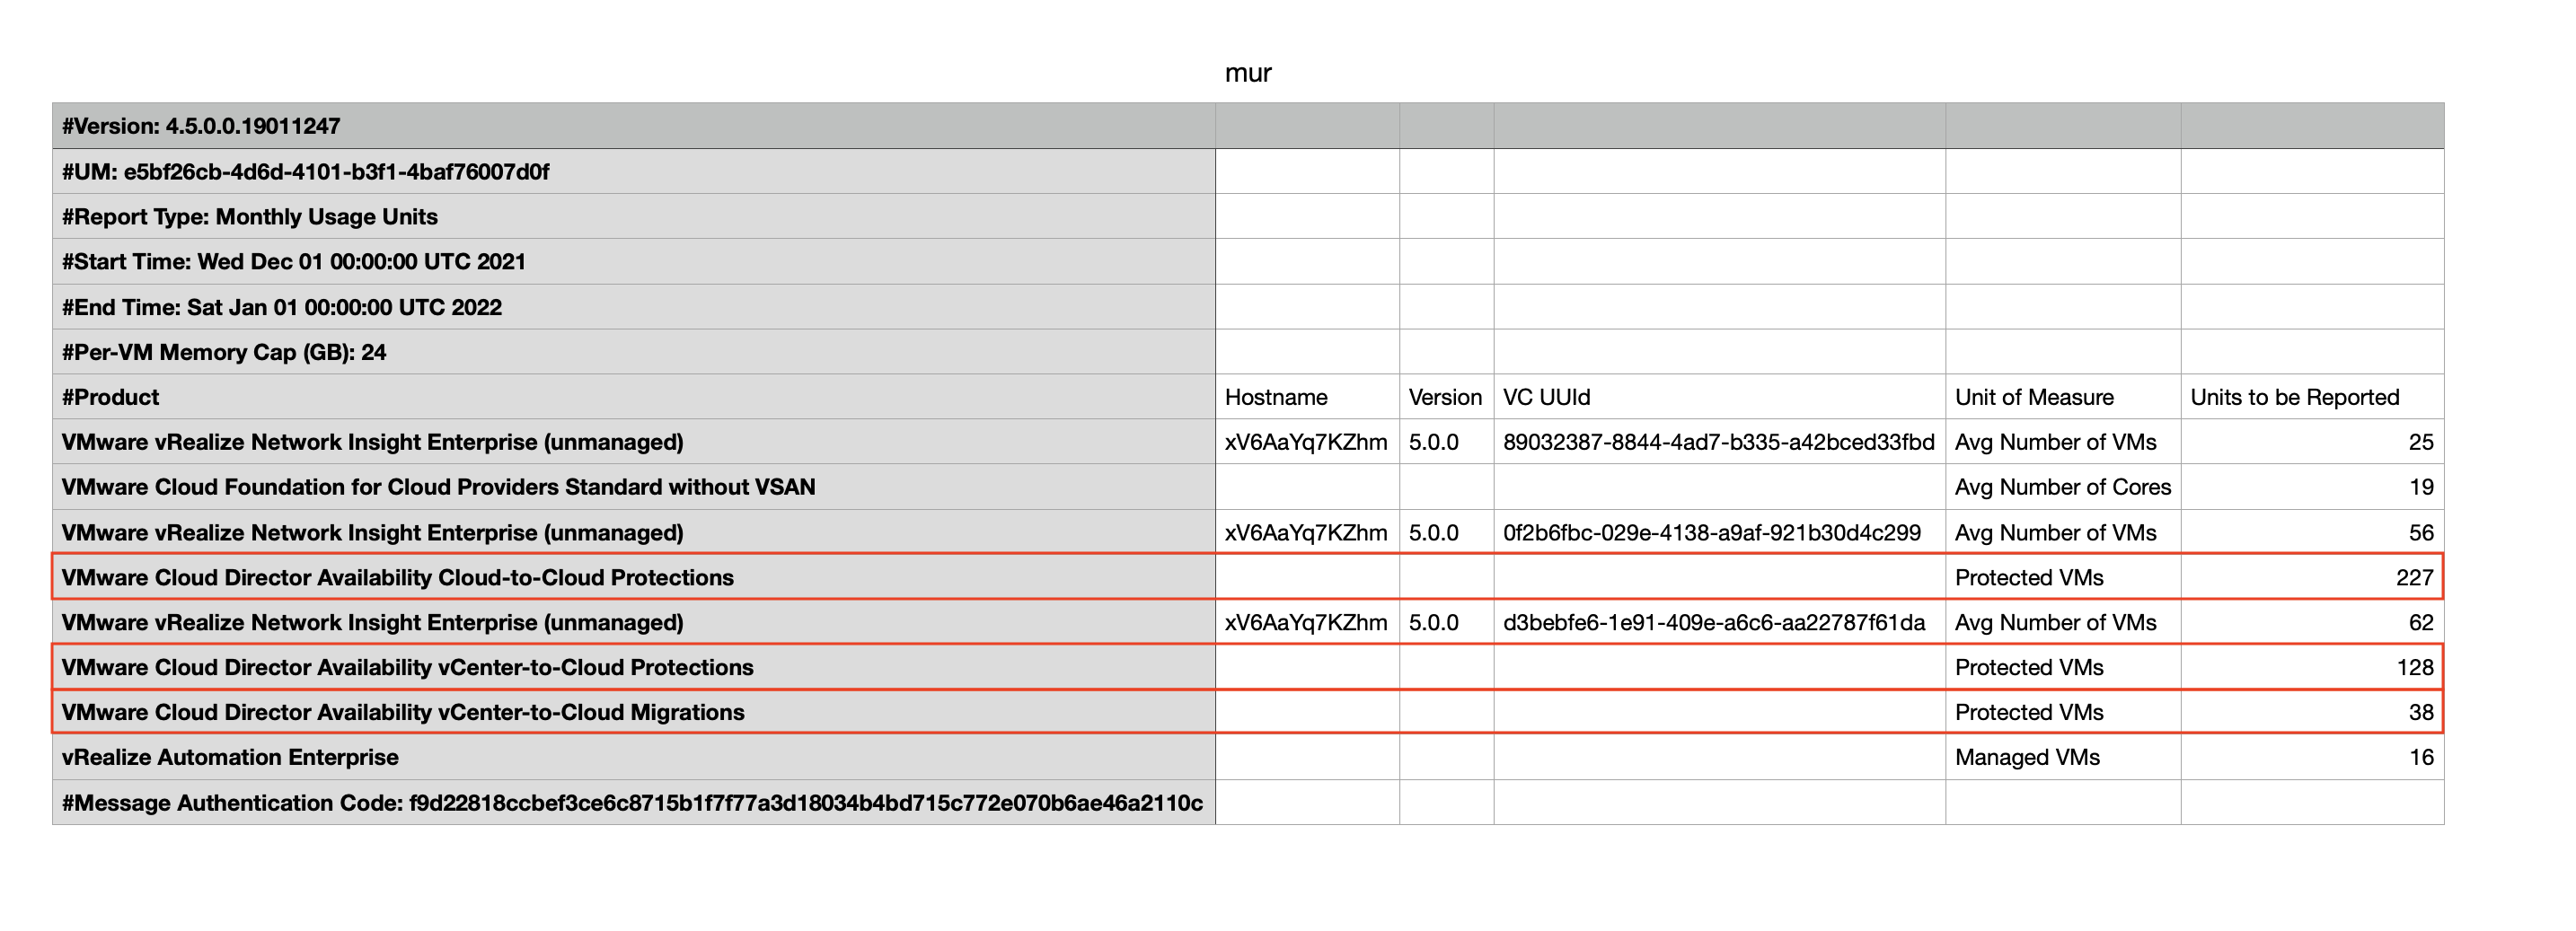Select the "#Start Time: Wed Dec 01" cell

[634, 261]
